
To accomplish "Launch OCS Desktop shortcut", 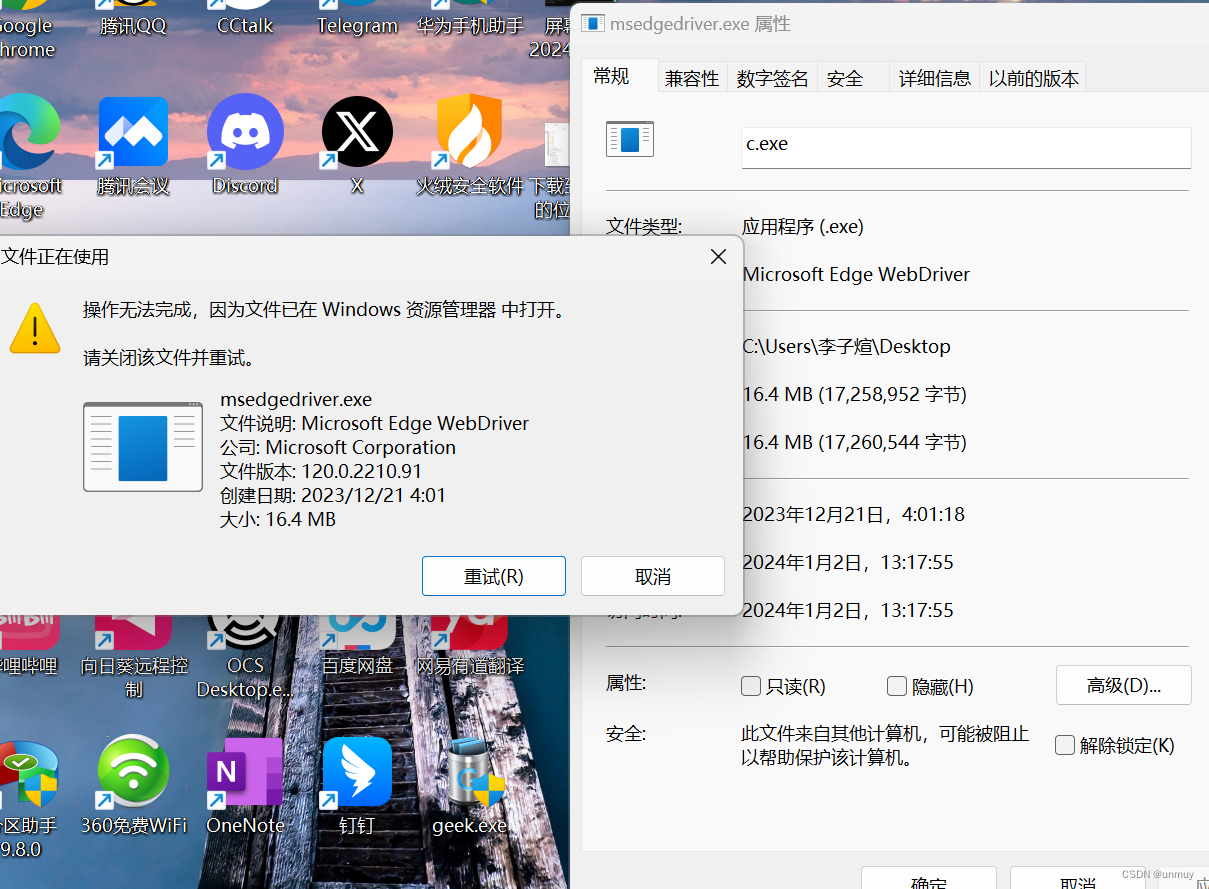I will click(245, 659).
